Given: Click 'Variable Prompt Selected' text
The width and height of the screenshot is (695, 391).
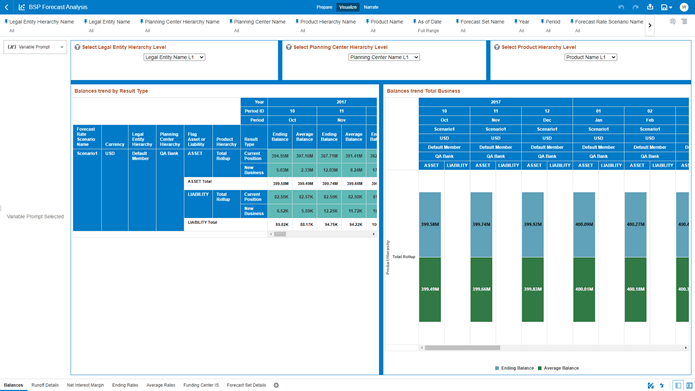Looking at the screenshot, I should pos(35,217).
